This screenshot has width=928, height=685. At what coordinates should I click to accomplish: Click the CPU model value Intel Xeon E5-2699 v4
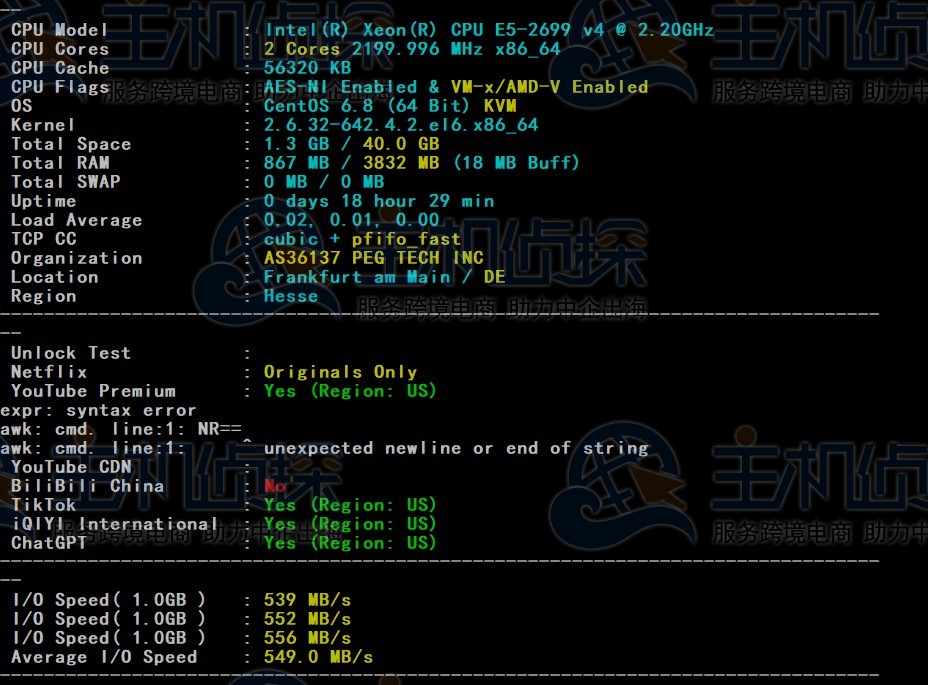coord(488,30)
